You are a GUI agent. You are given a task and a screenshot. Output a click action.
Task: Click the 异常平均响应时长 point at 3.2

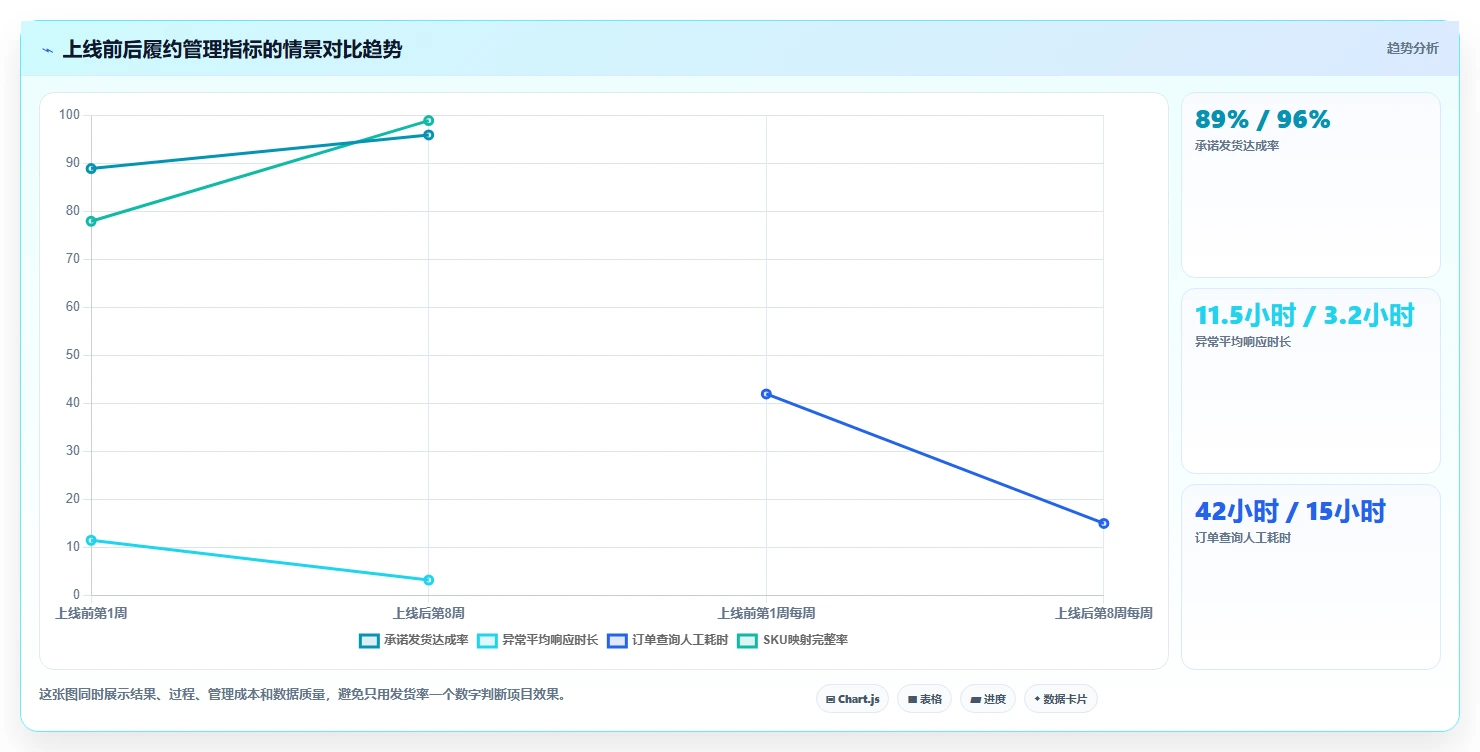click(x=429, y=580)
